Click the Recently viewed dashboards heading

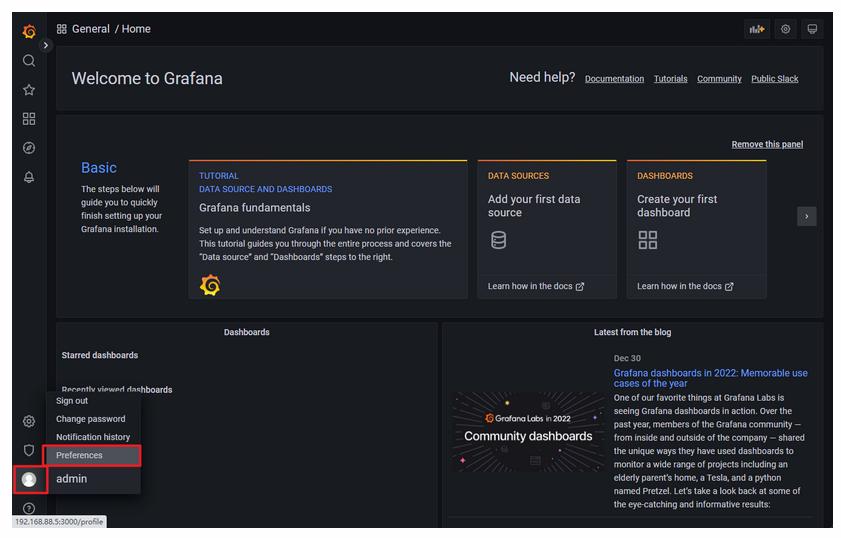point(117,389)
